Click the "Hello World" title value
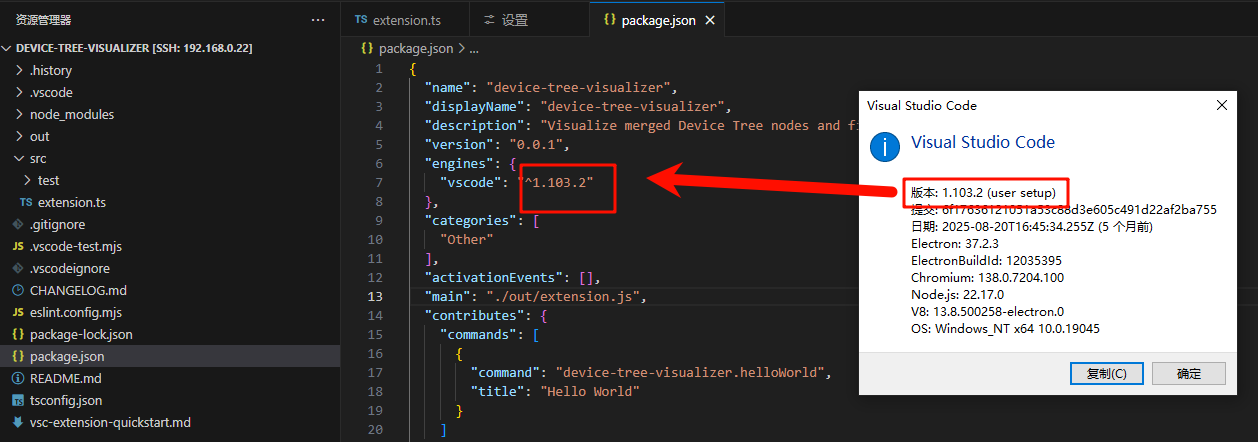 [x=591, y=391]
